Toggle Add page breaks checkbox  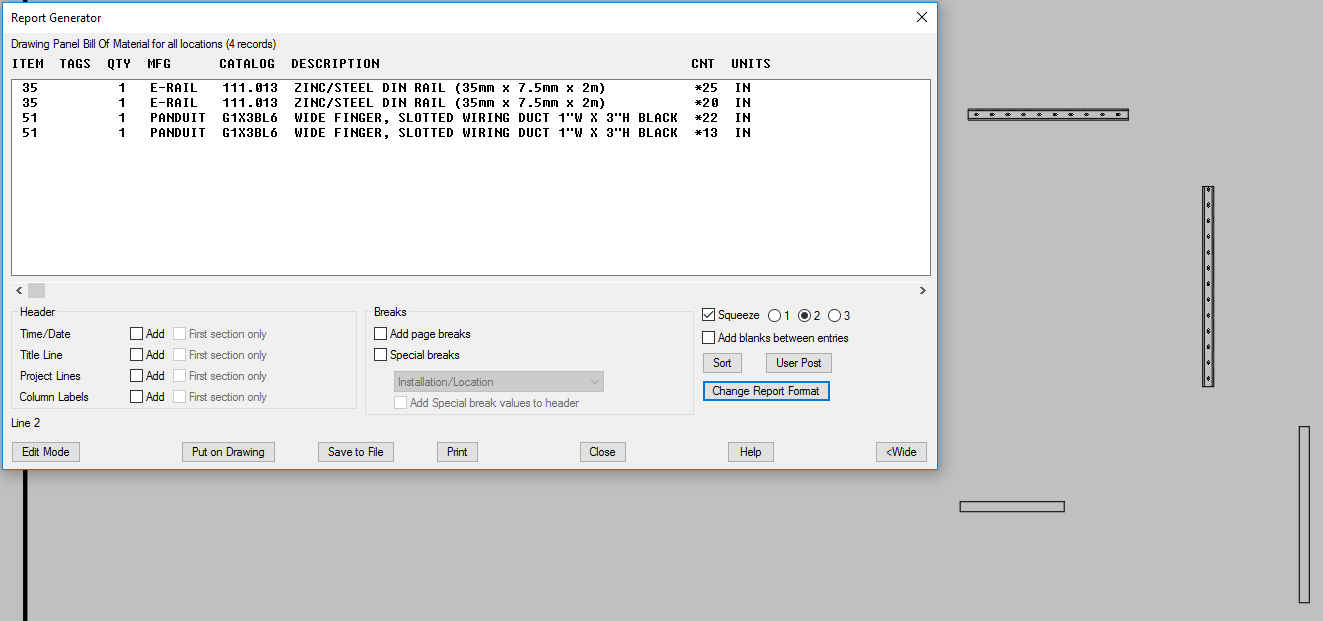click(x=380, y=334)
